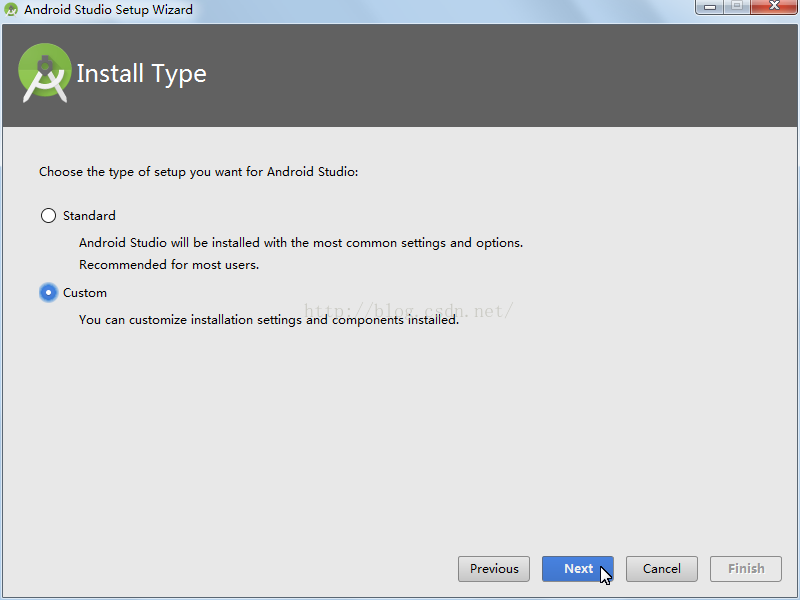Select the Custom radio button

coord(48,293)
